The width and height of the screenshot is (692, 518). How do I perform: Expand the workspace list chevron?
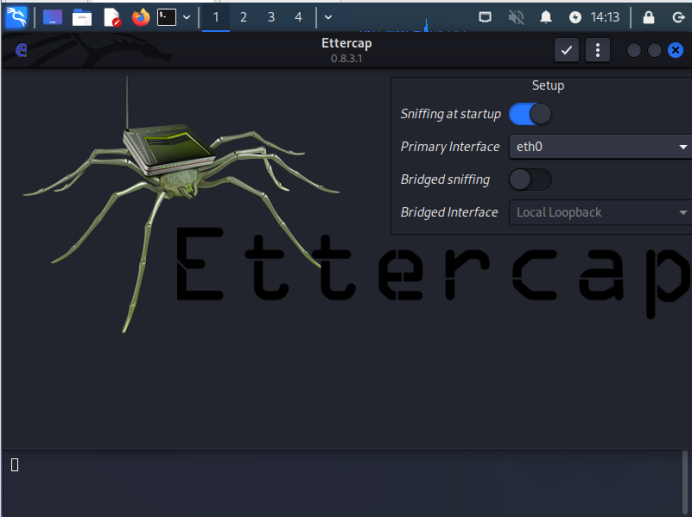tap(328, 18)
